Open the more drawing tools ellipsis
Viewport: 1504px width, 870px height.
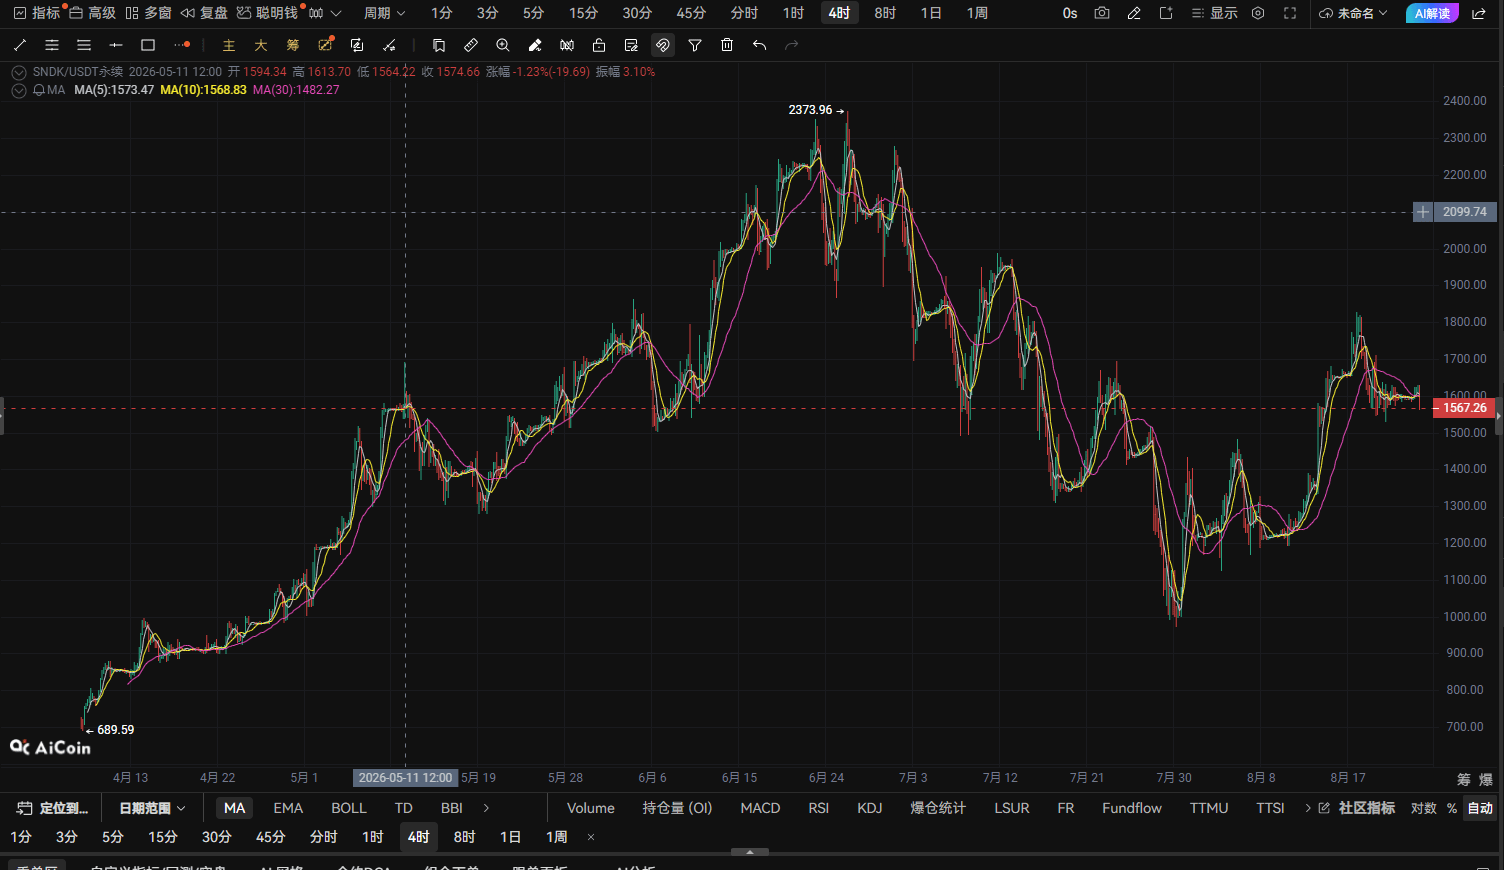181,45
